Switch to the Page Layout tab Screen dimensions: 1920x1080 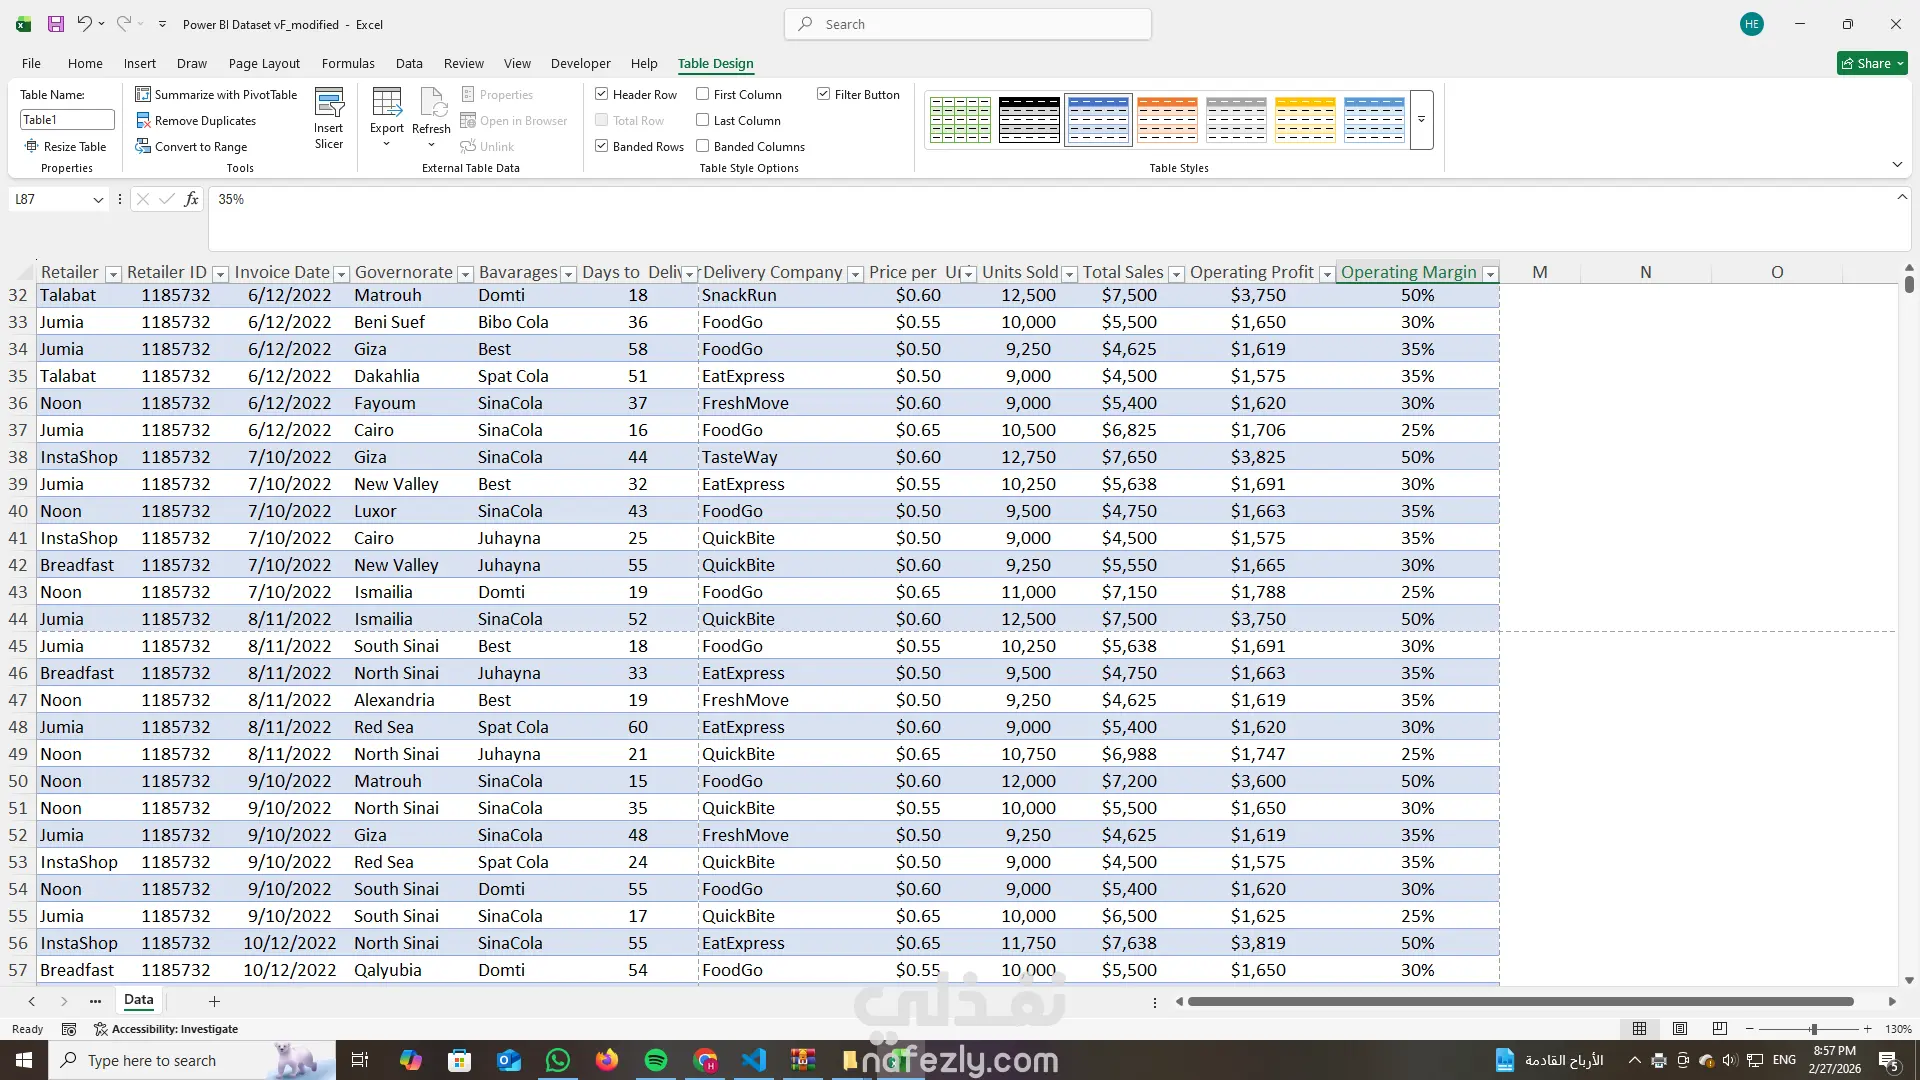[264, 63]
